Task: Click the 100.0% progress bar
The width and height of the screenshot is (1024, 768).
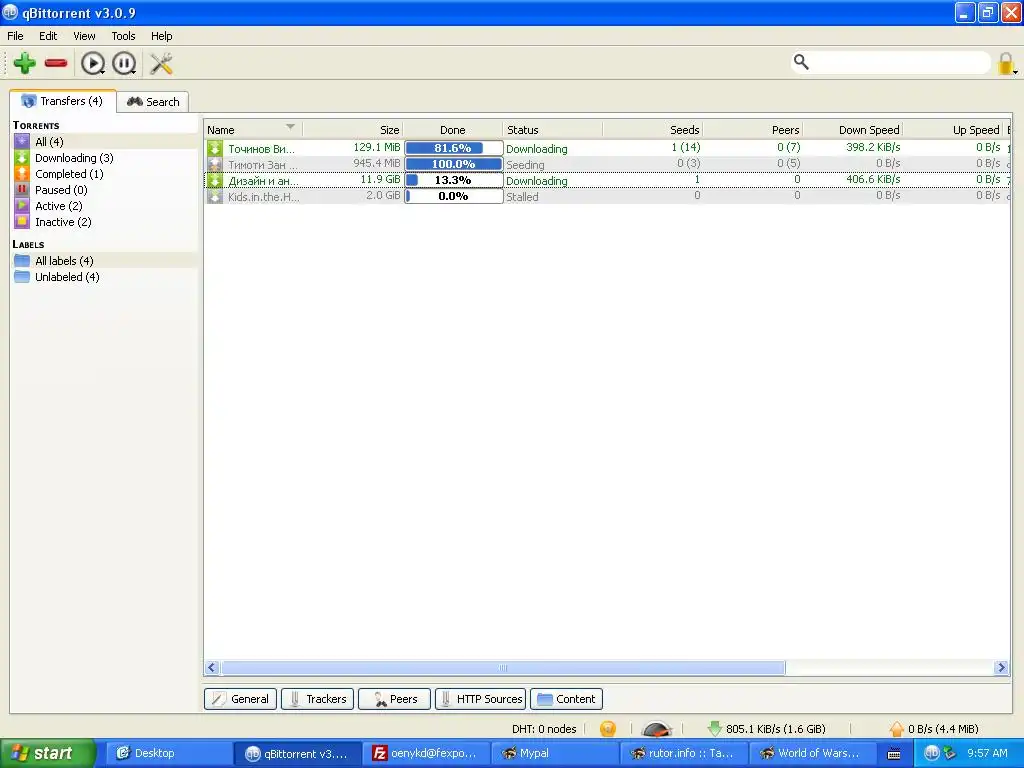Action: click(454, 164)
